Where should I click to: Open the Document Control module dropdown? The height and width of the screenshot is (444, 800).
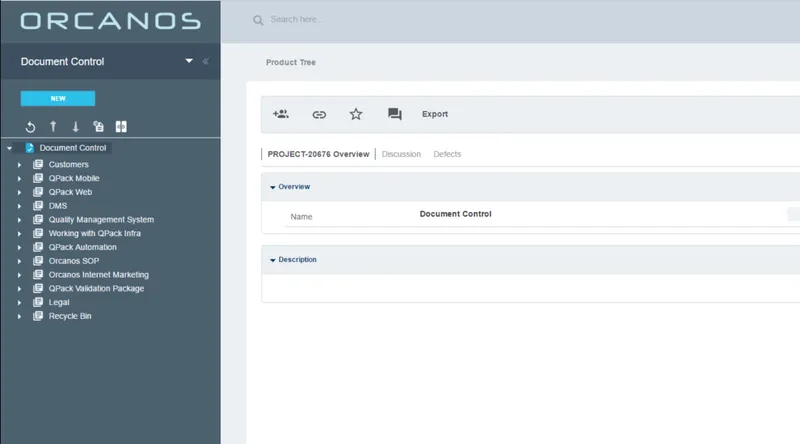point(189,61)
